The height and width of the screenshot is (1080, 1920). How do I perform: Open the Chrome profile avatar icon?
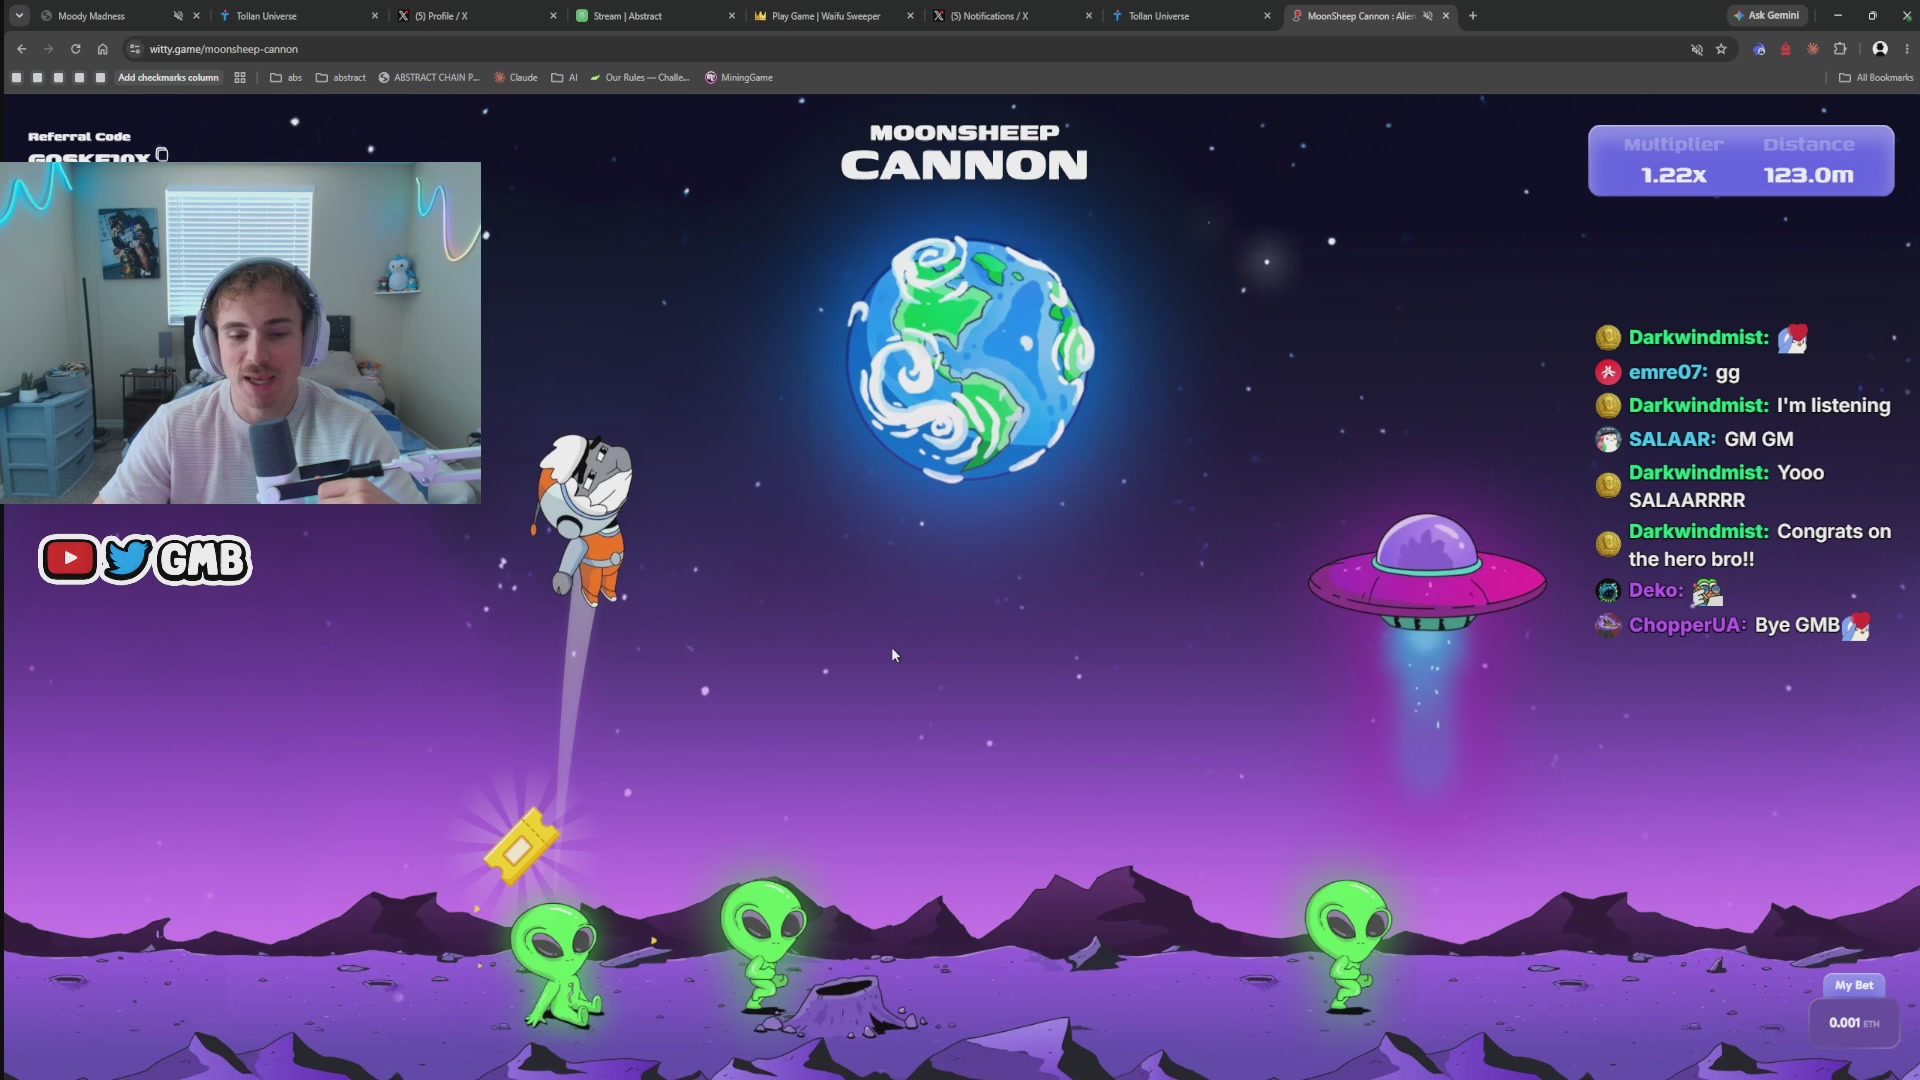point(1880,49)
